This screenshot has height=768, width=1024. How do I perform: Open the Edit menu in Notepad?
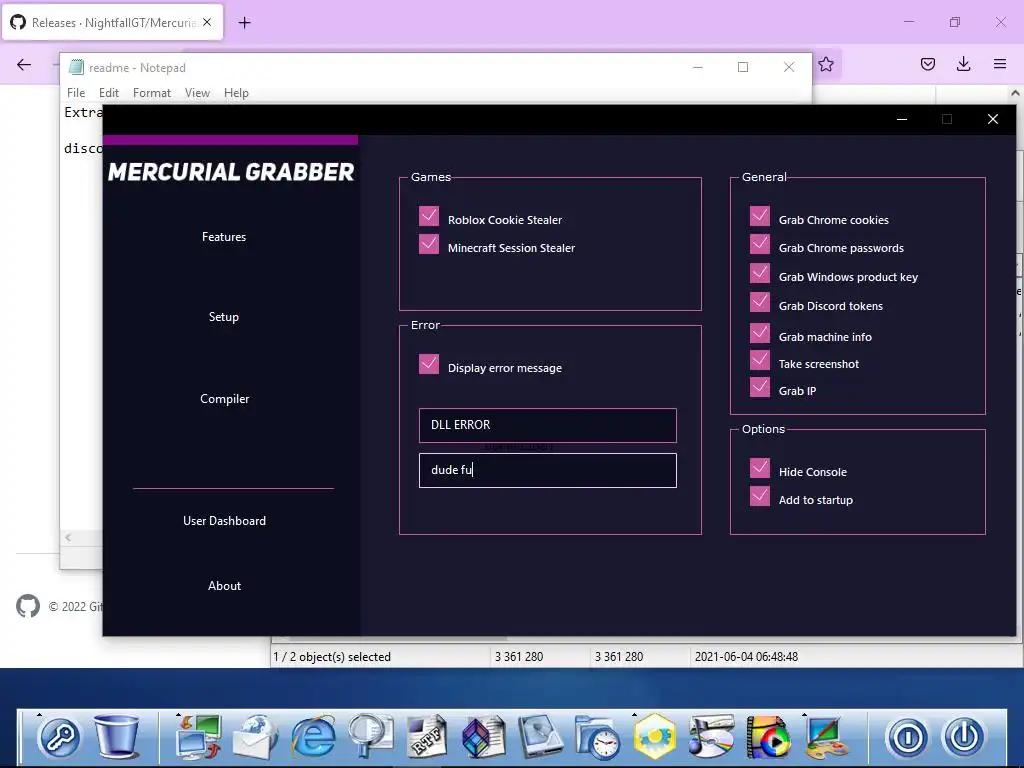click(108, 93)
